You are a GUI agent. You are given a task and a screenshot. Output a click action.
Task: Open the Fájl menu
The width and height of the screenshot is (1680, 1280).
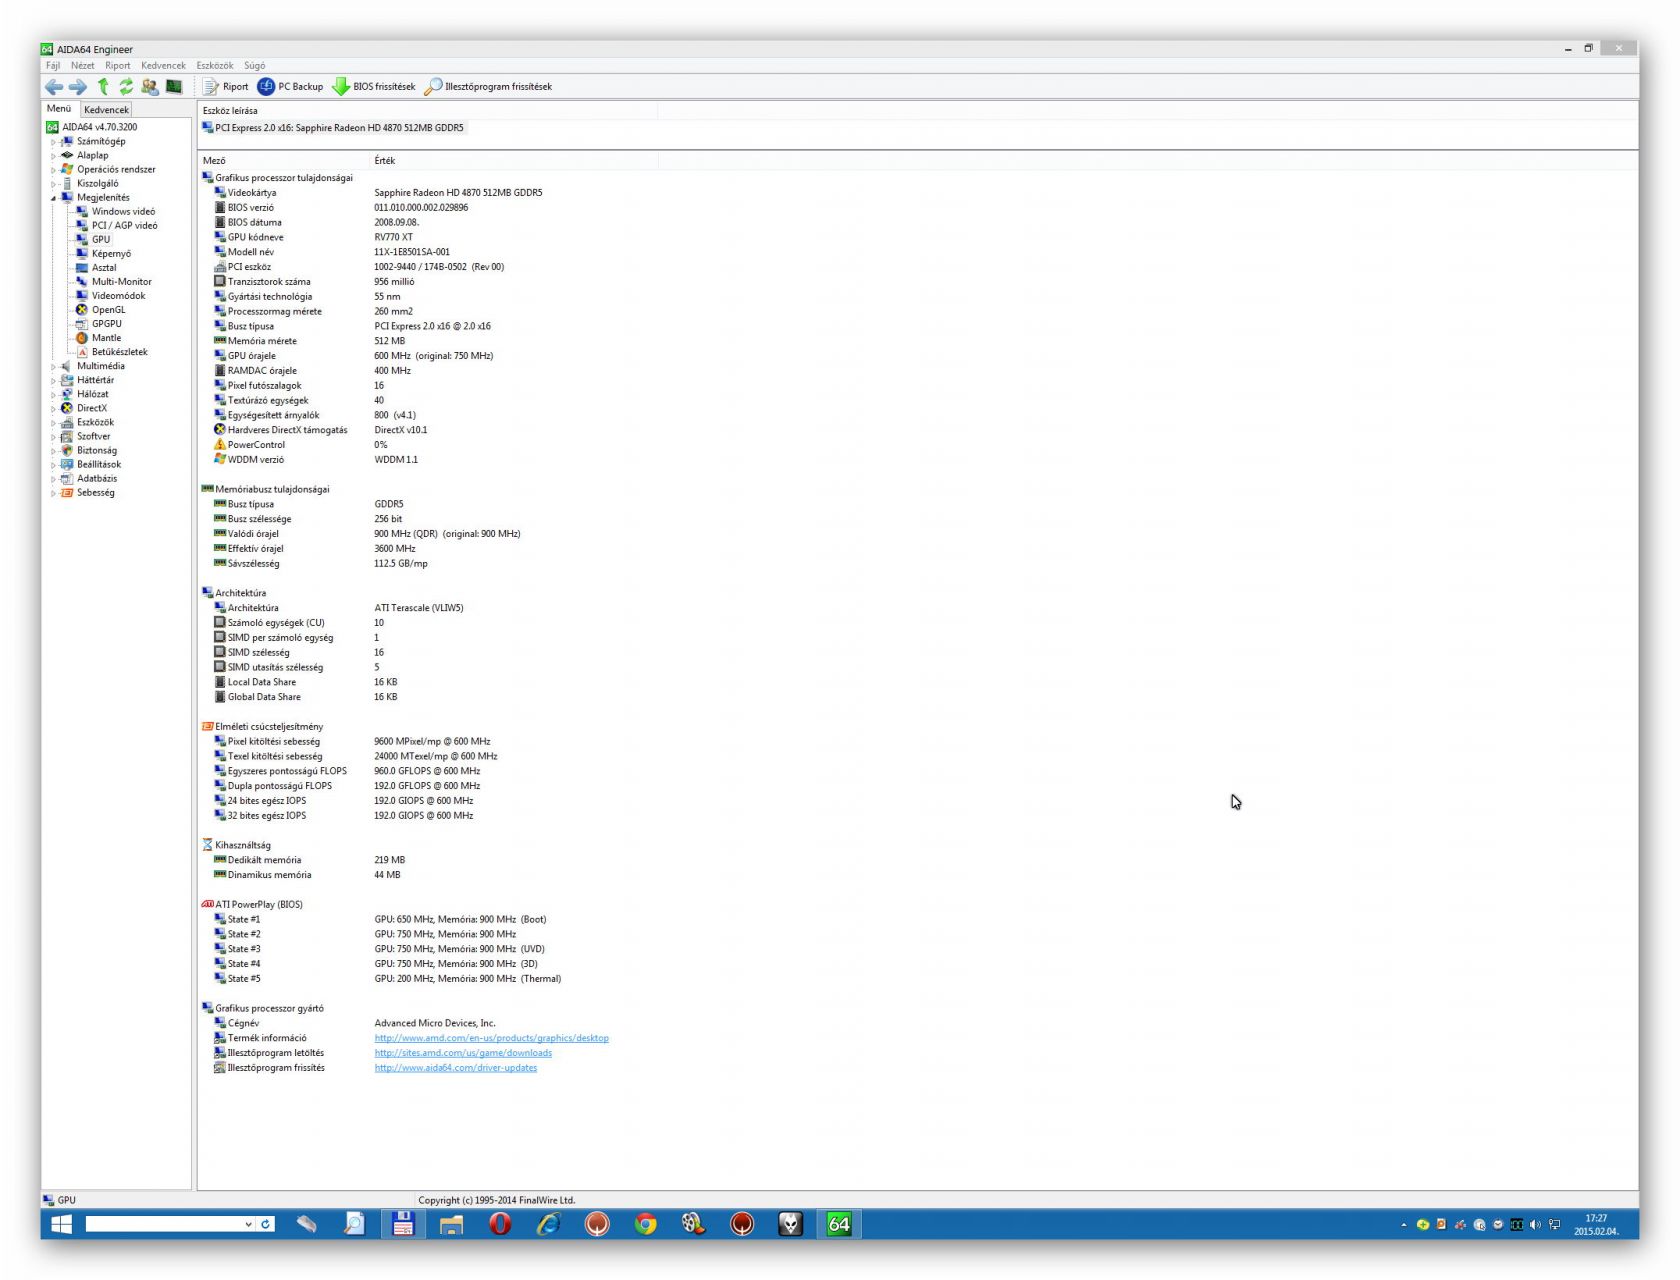click(53, 66)
